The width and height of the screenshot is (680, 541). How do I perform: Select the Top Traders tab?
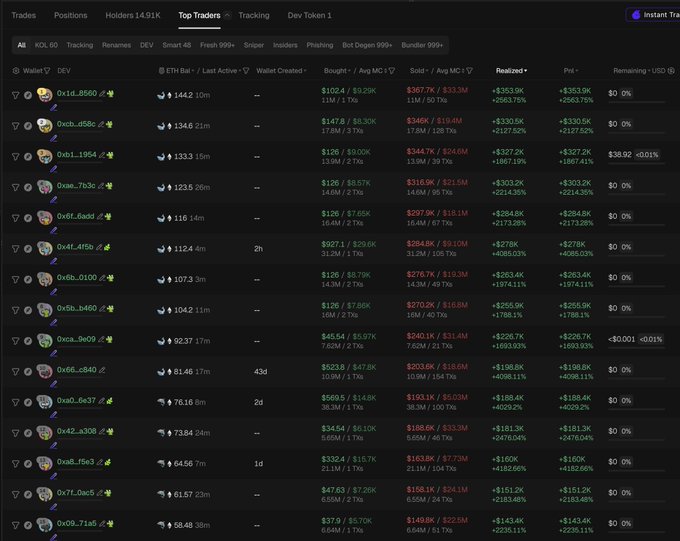click(x=199, y=15)
